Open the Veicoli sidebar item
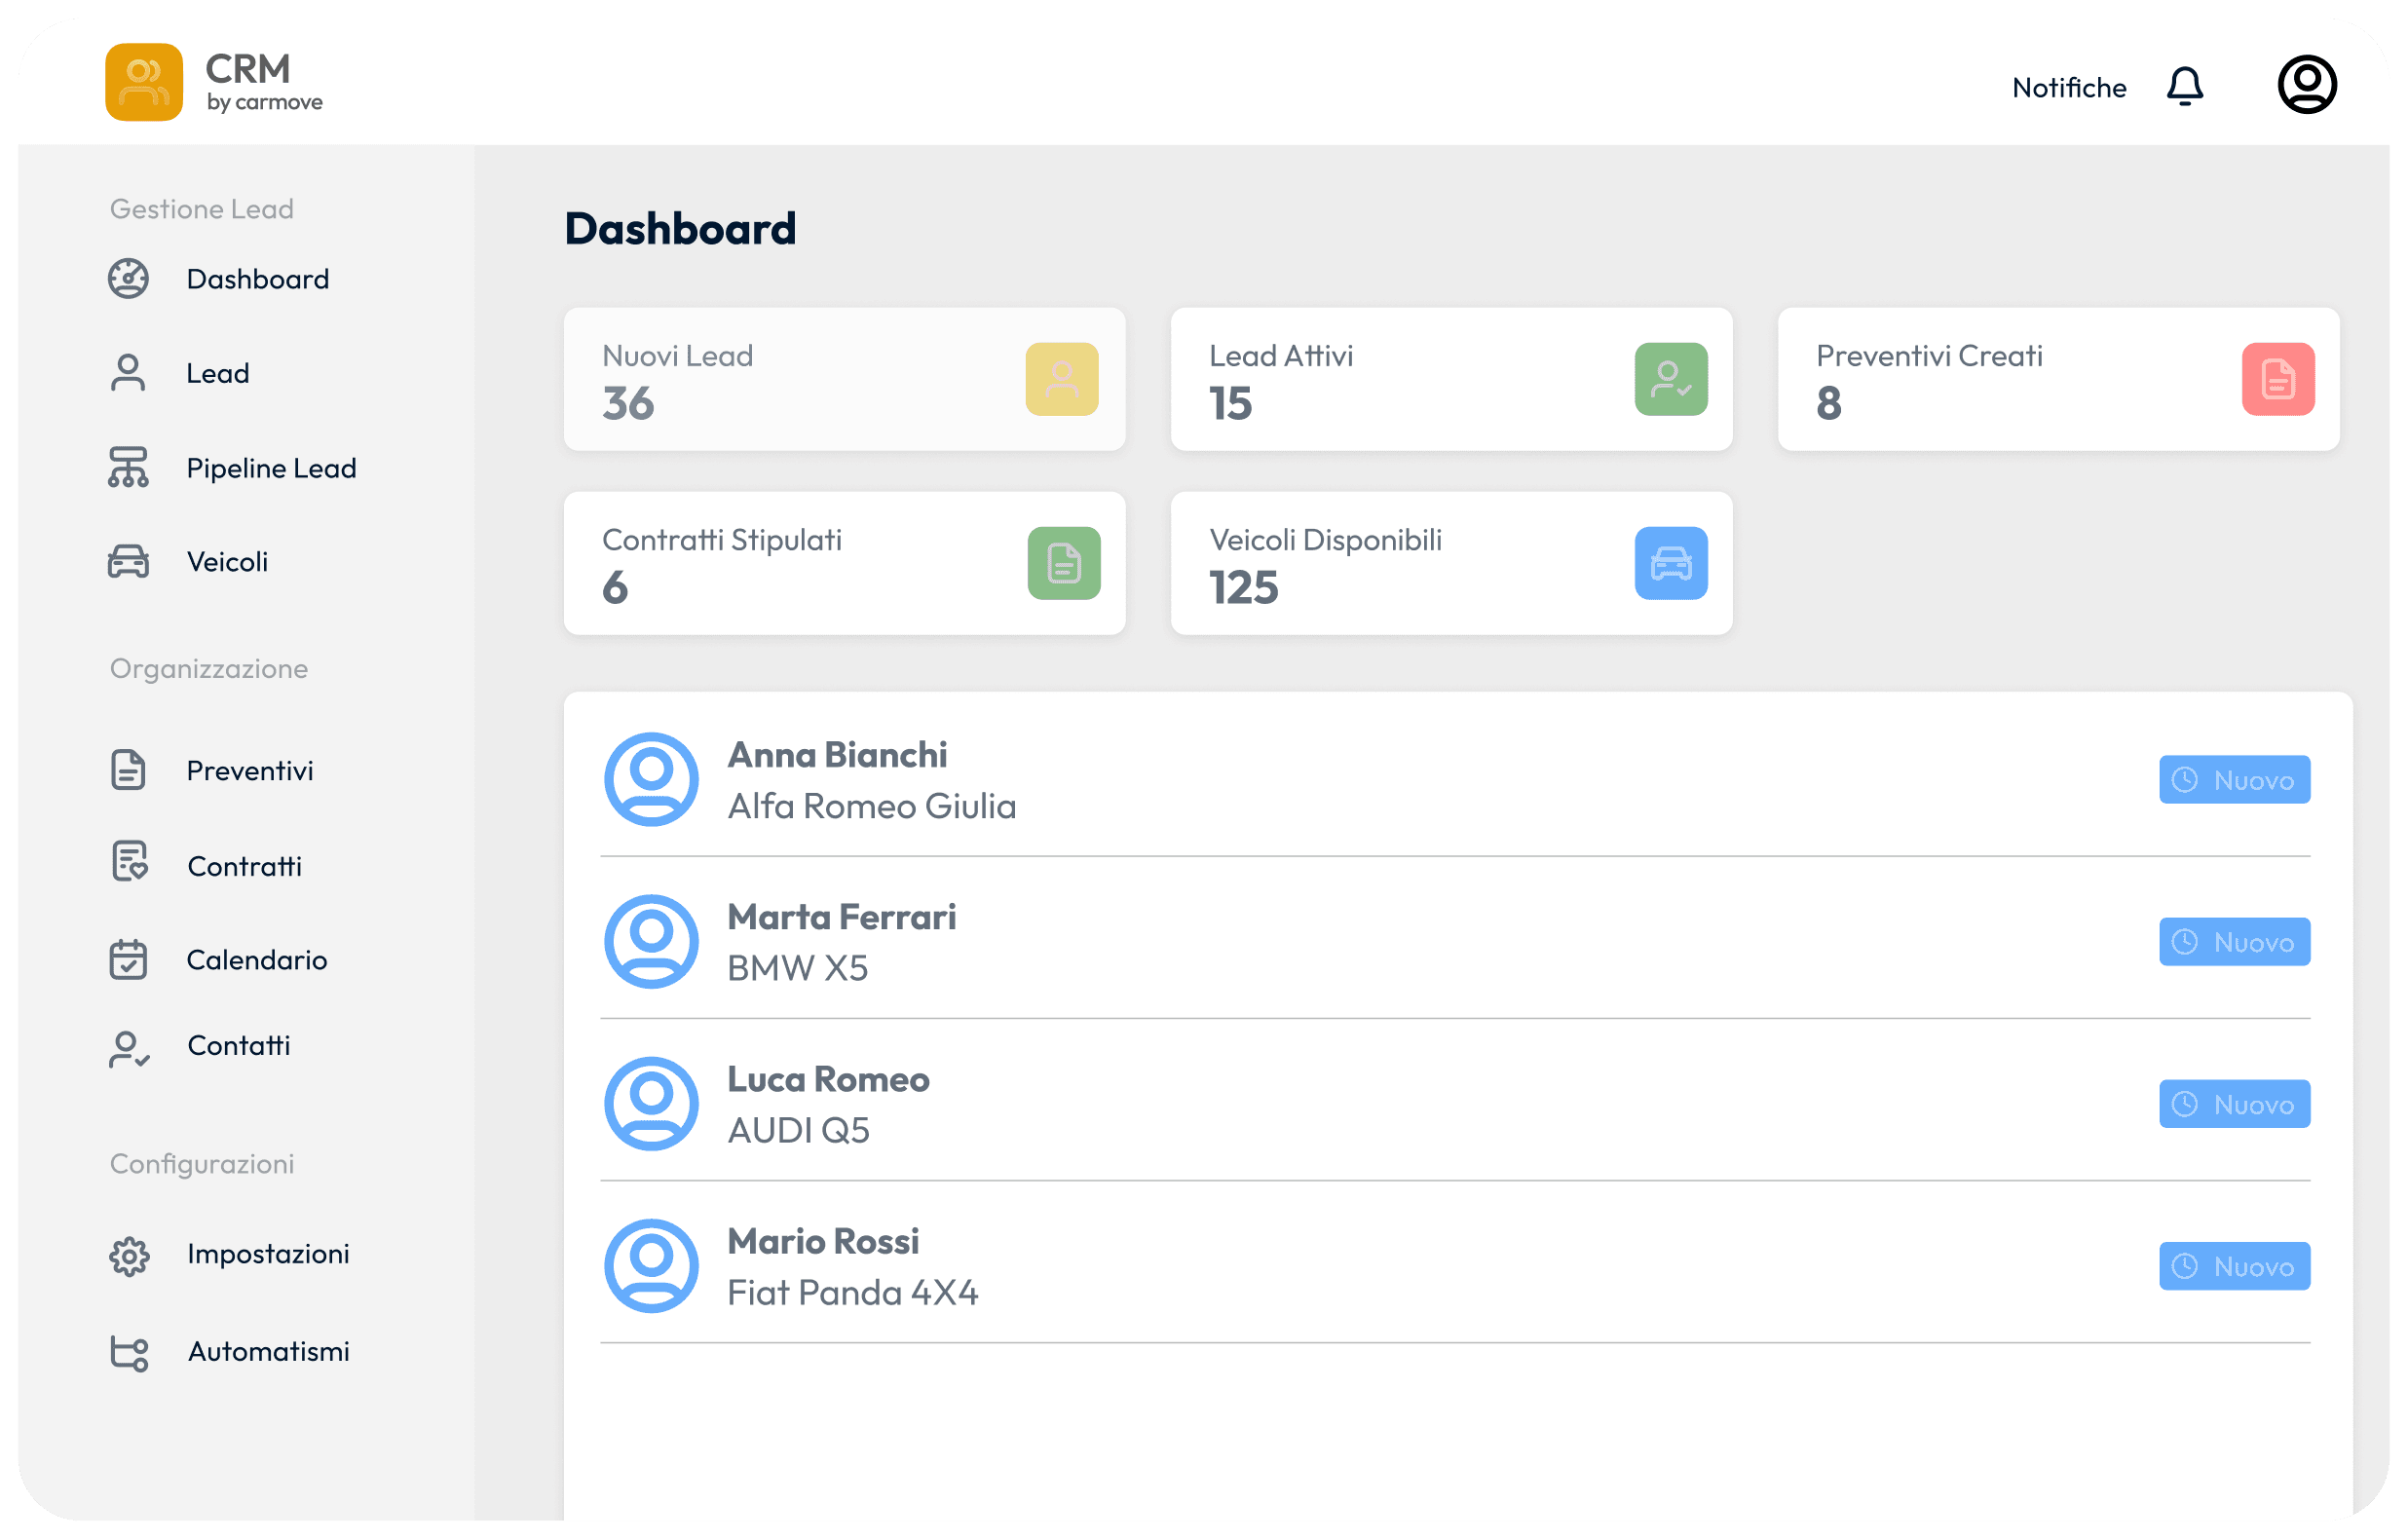 [x=227, y=562]
